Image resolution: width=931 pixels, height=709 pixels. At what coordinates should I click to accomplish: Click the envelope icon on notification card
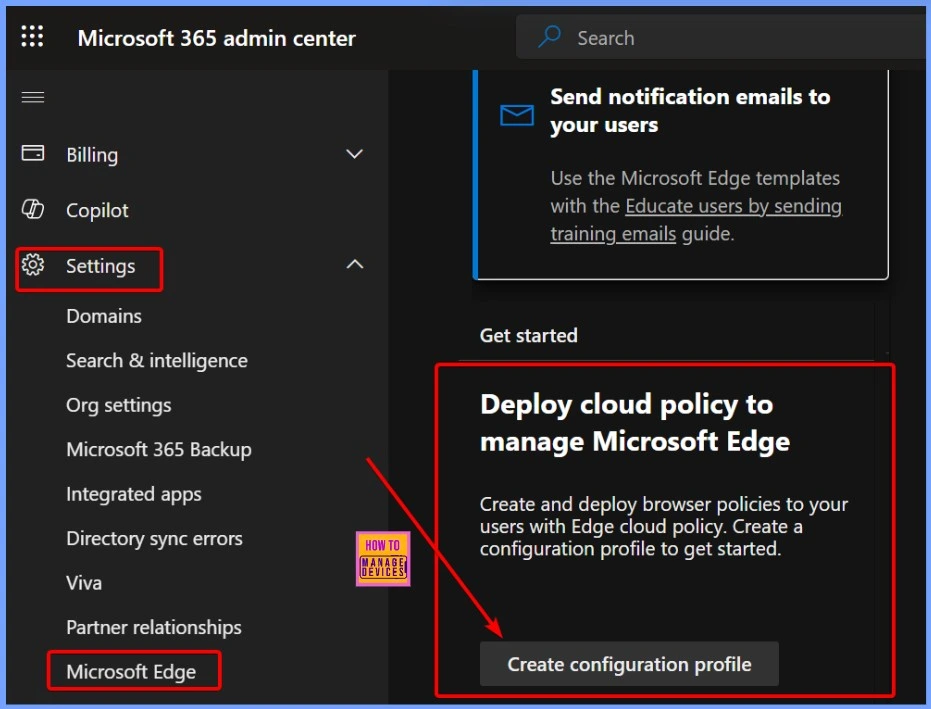[517, 115]
